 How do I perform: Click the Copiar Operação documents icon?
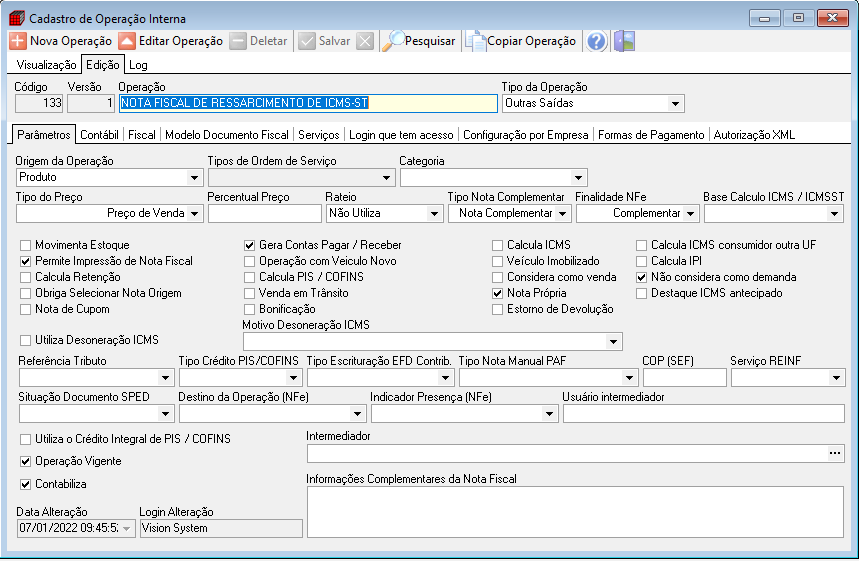coord(476,41)
